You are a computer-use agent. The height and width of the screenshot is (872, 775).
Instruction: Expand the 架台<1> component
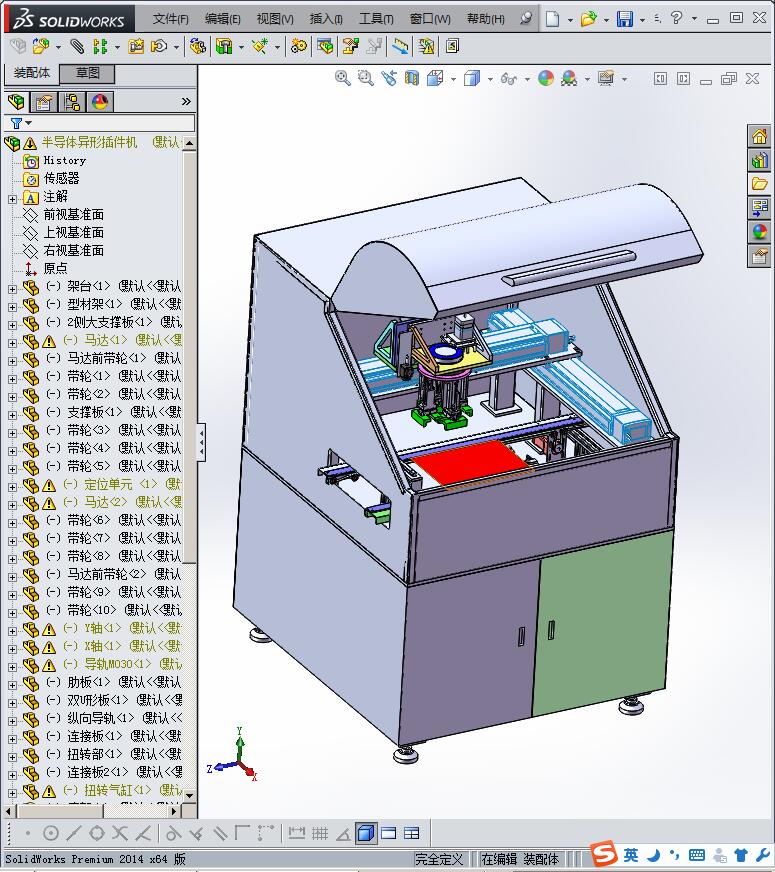(12, 289)
